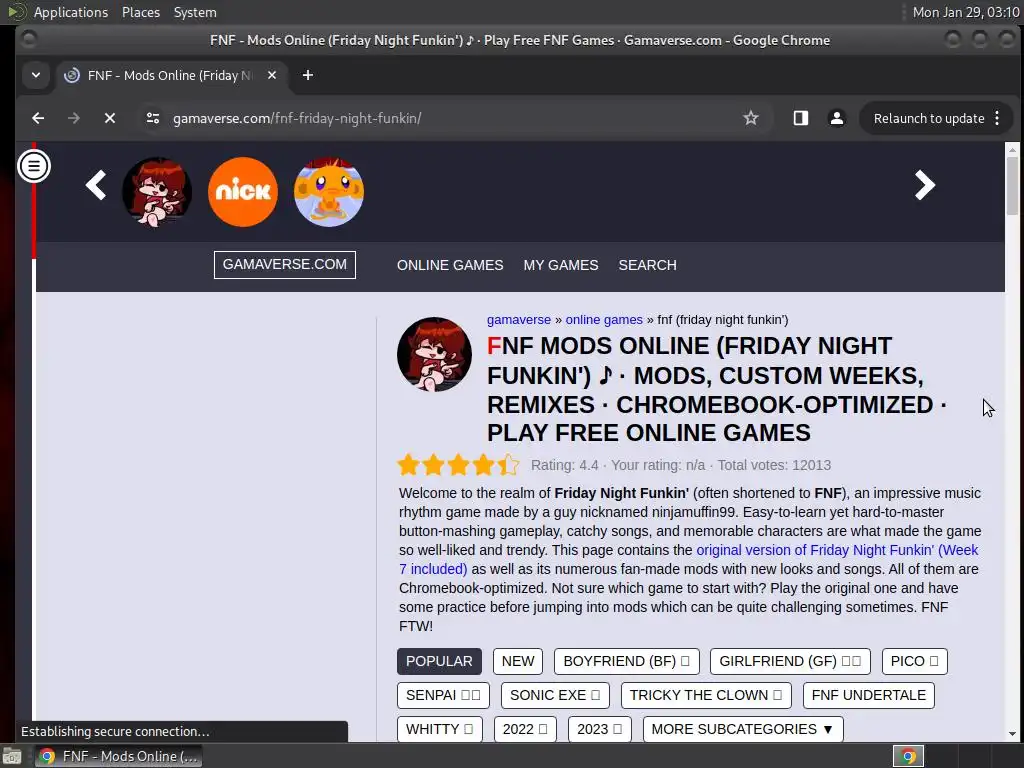Open the orange monkey game icon

329,192
